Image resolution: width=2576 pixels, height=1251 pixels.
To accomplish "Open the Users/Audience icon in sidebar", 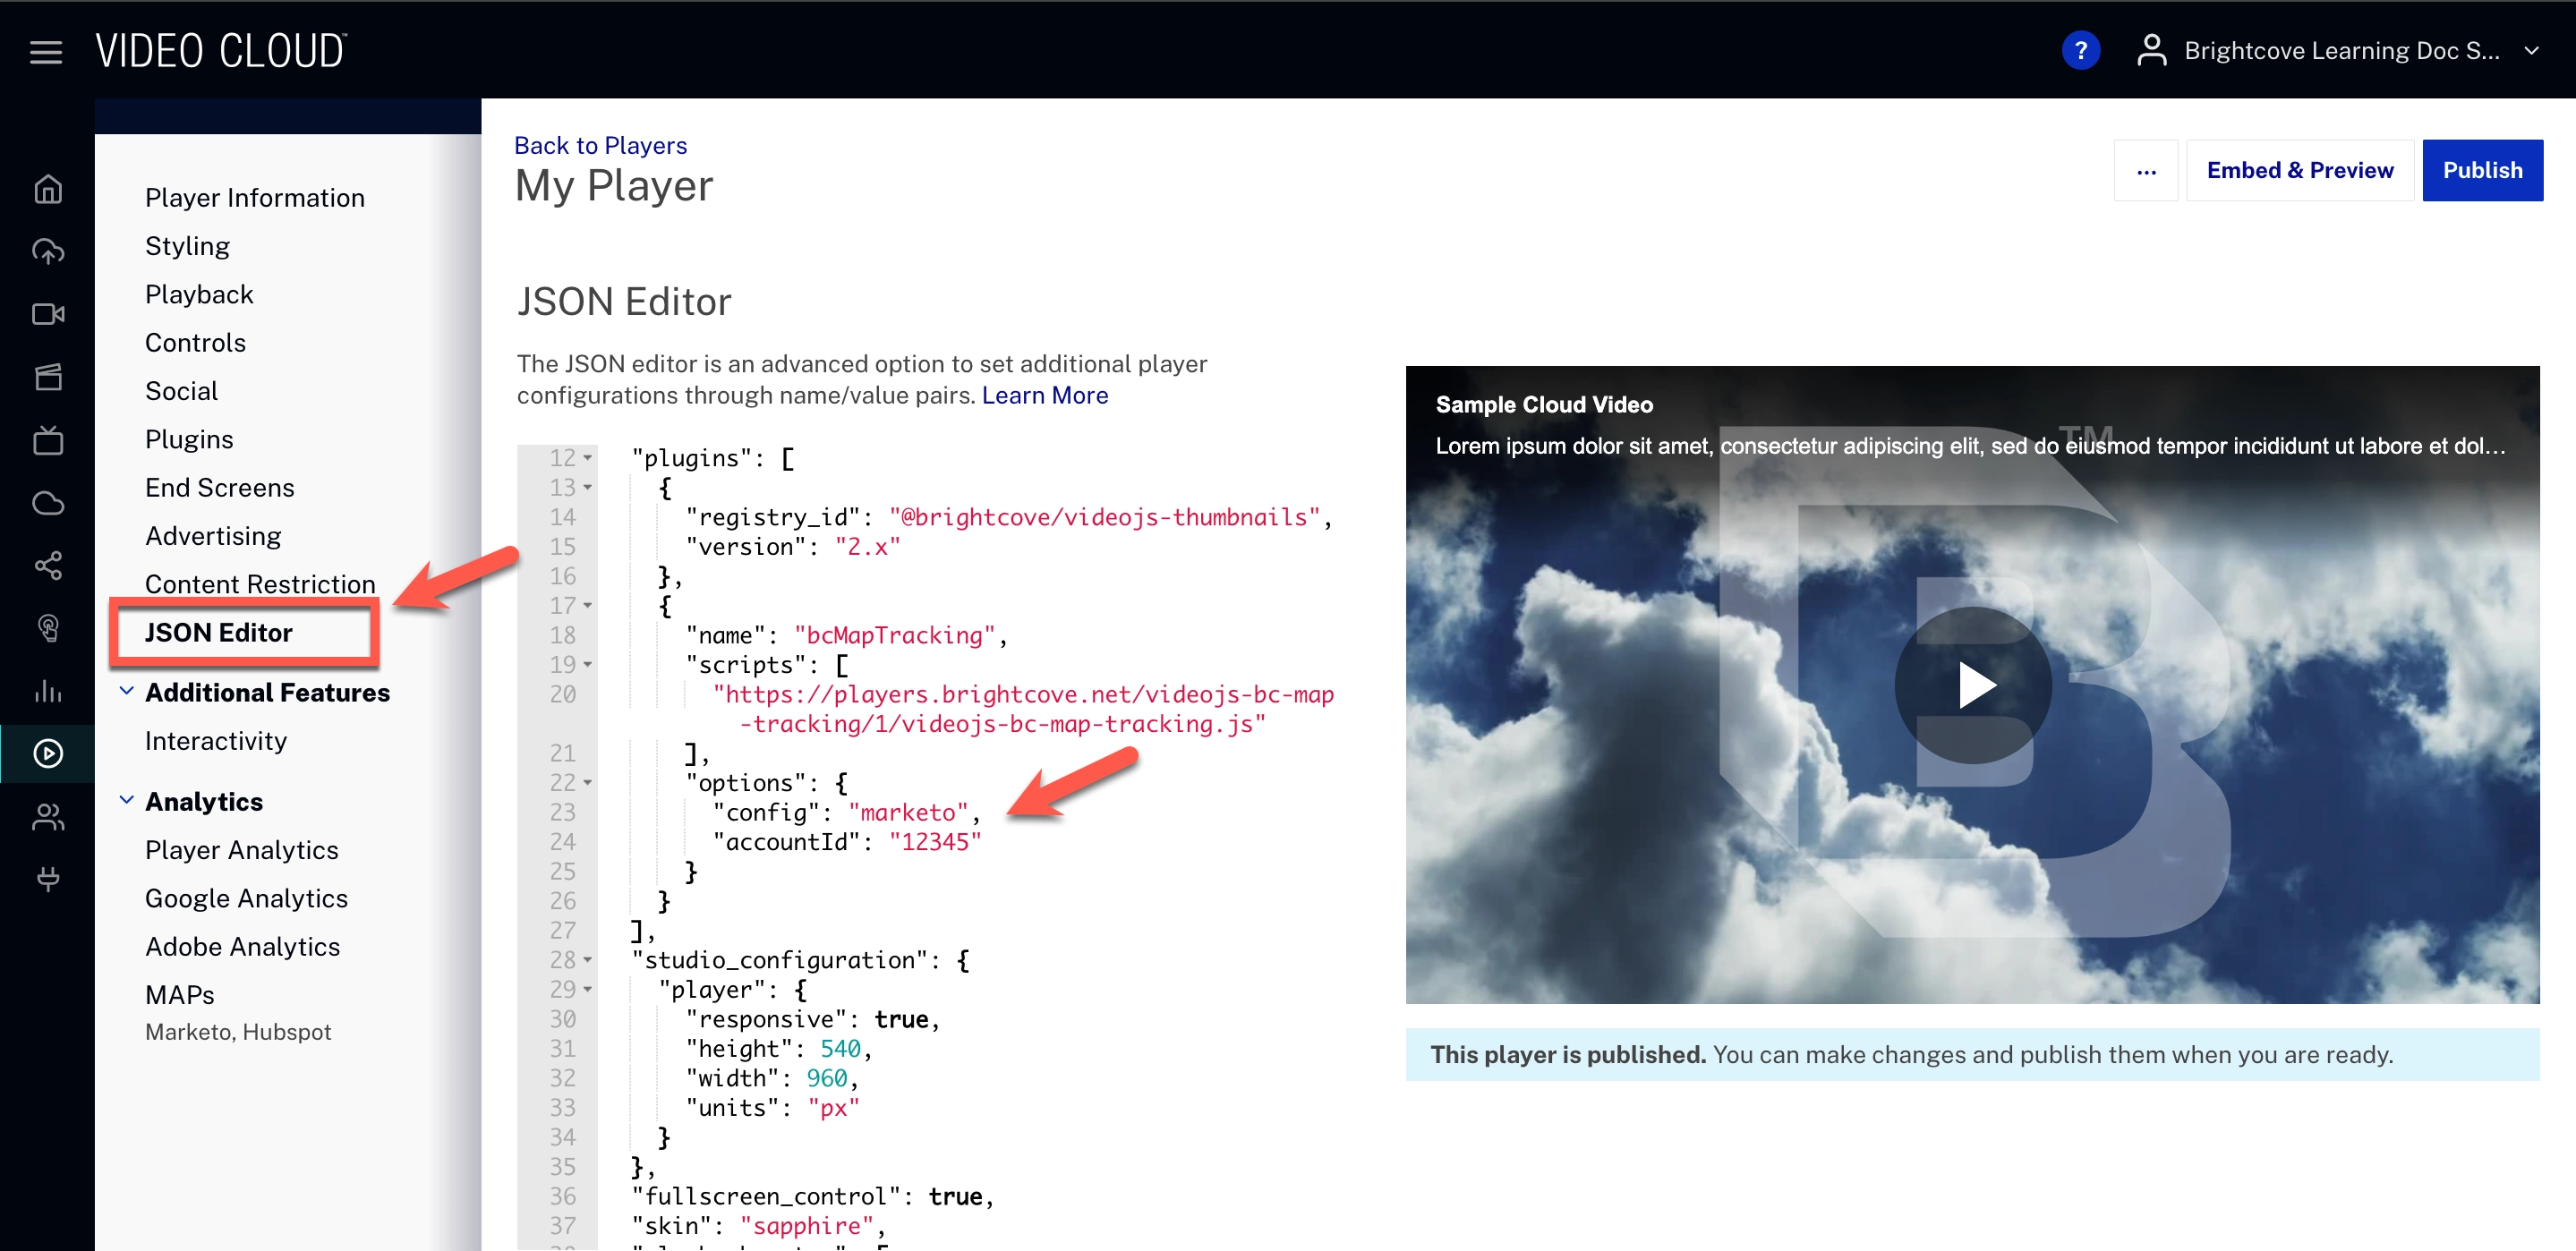I will [48, 817].
